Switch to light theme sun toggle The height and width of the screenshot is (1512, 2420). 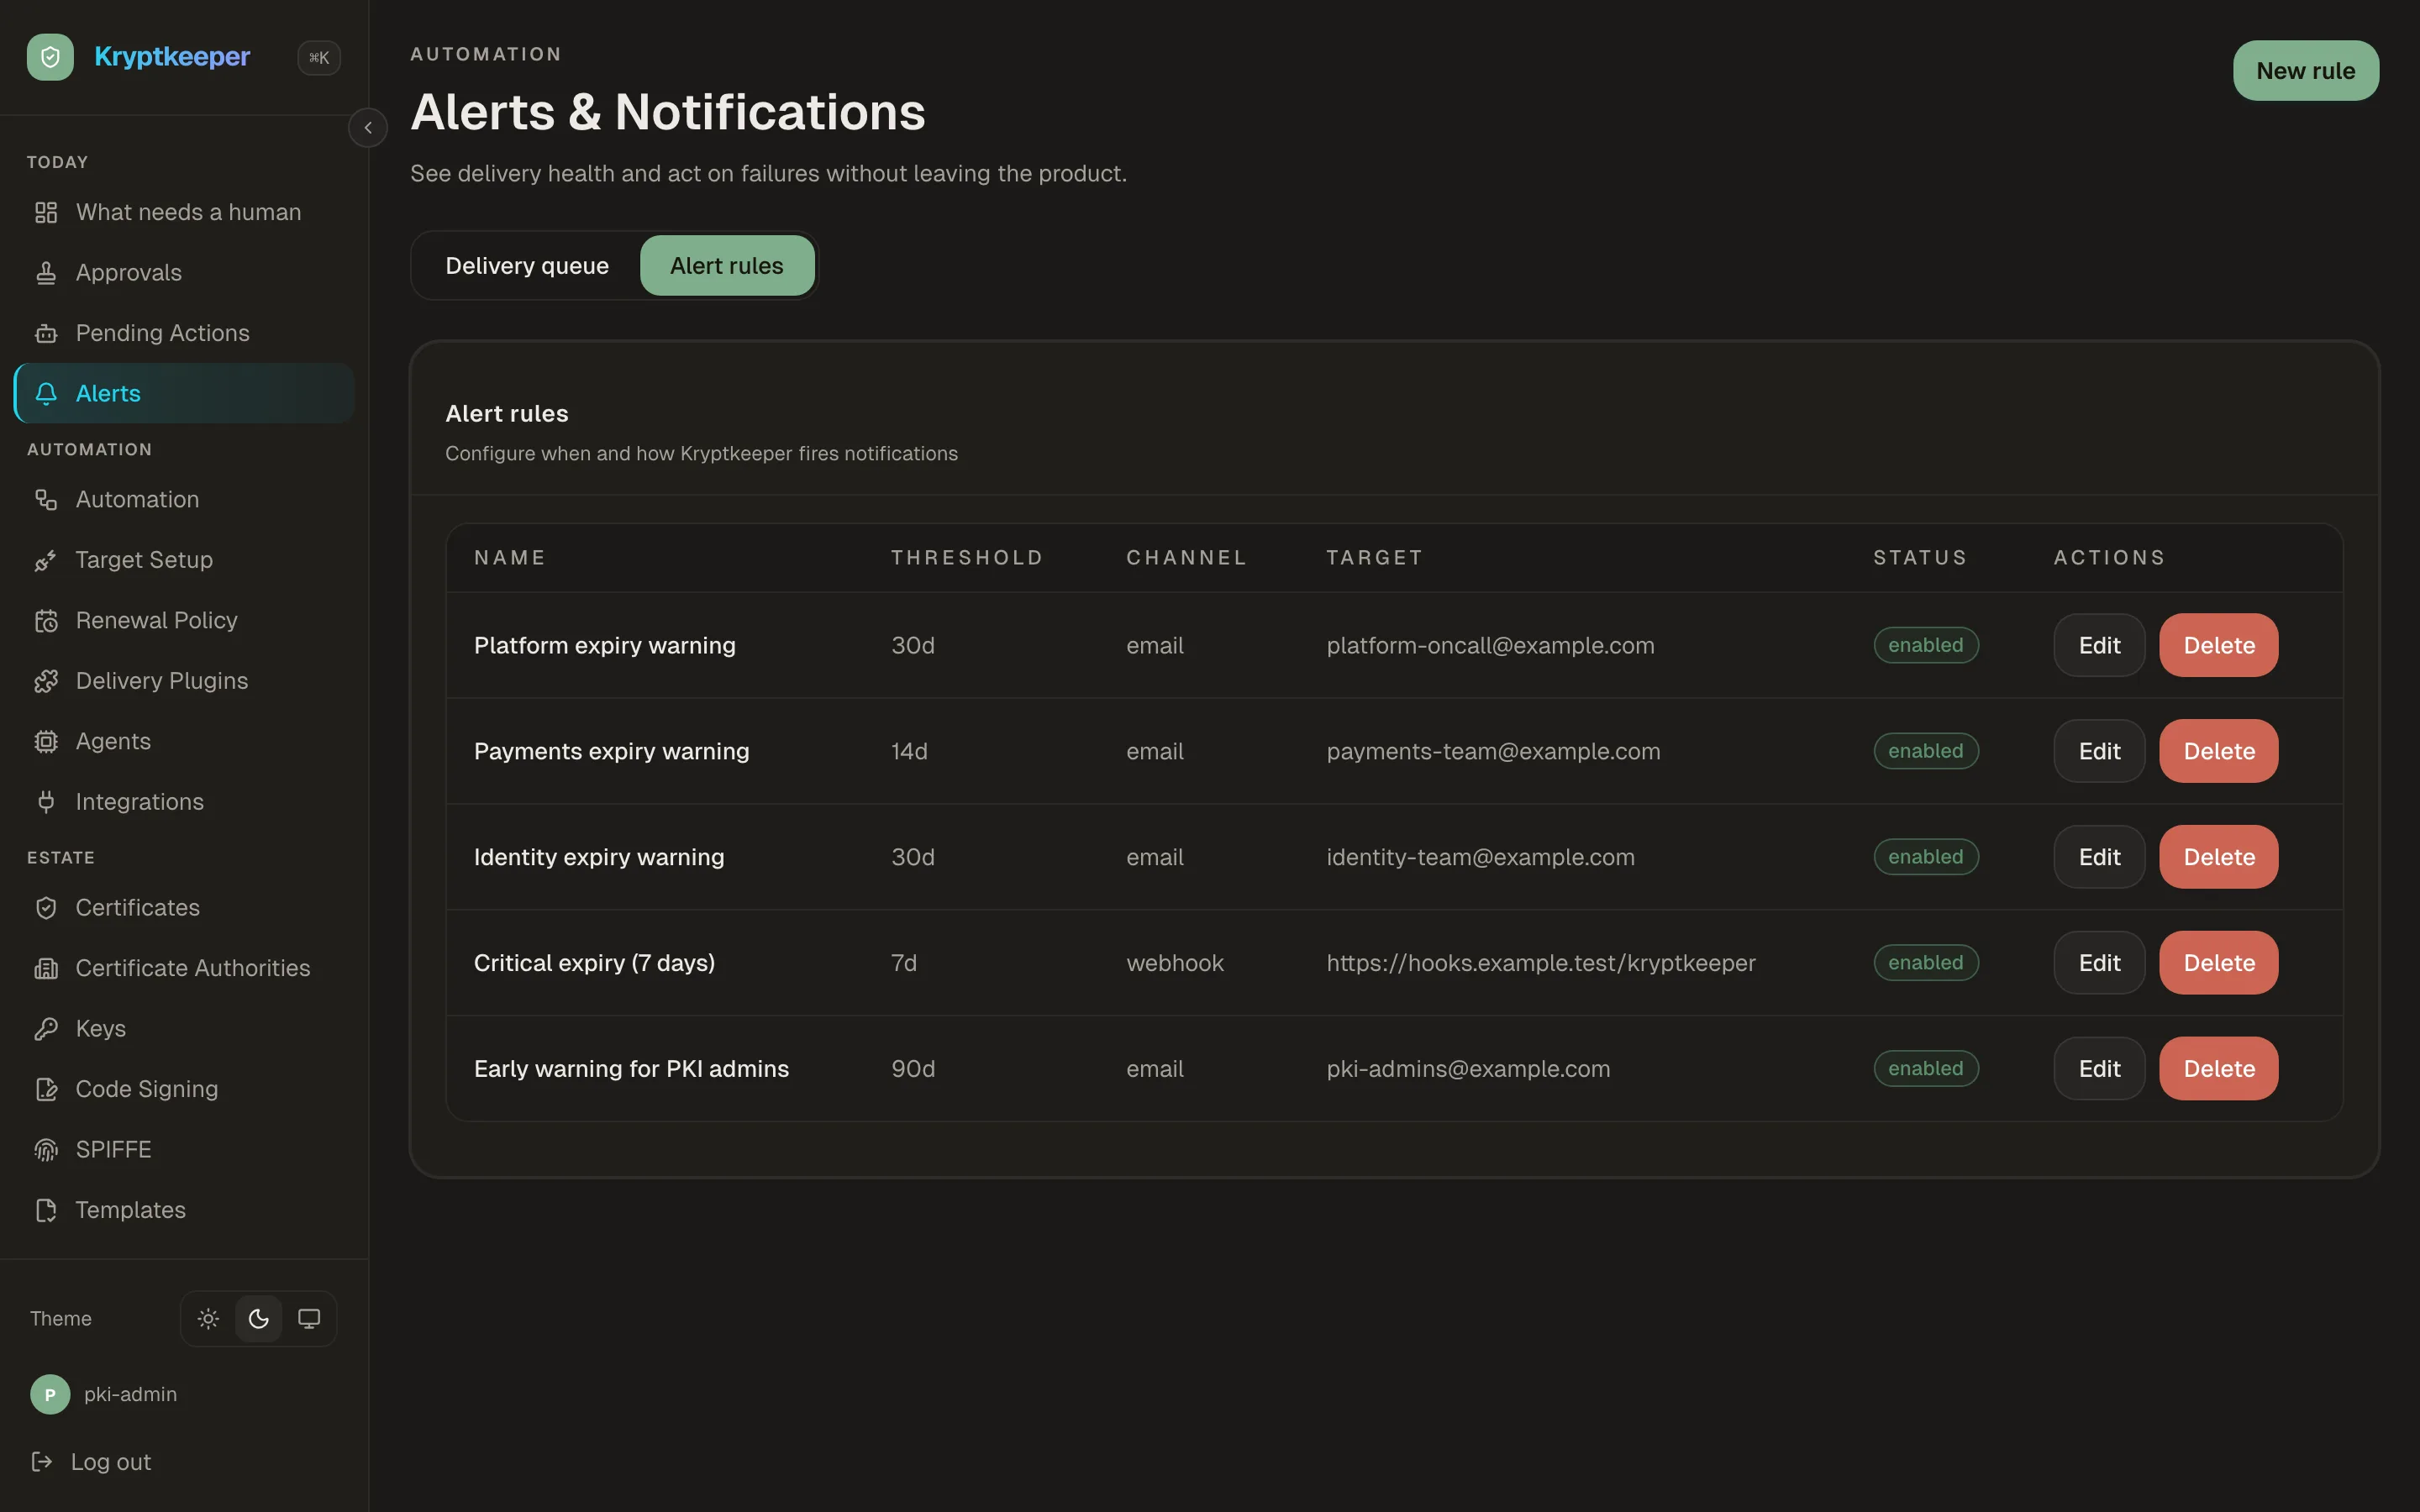(208, 1319)
